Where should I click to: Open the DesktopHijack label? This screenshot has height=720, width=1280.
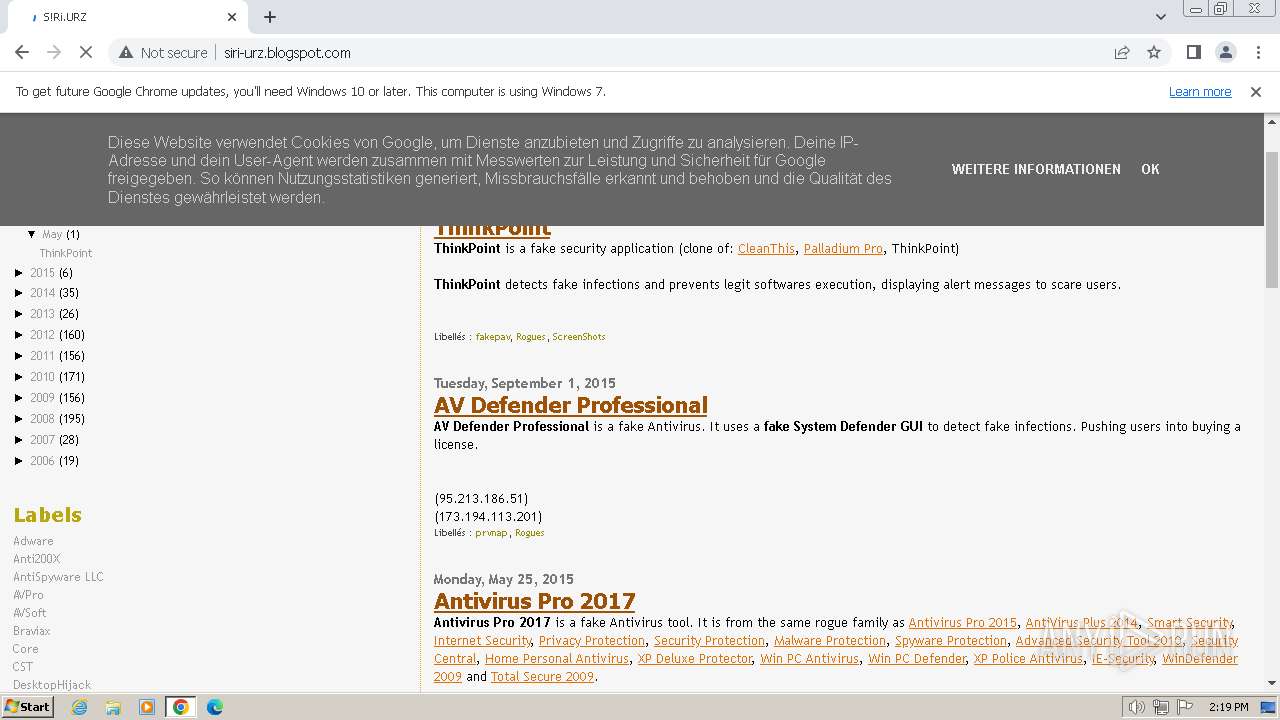pos(52,685)
